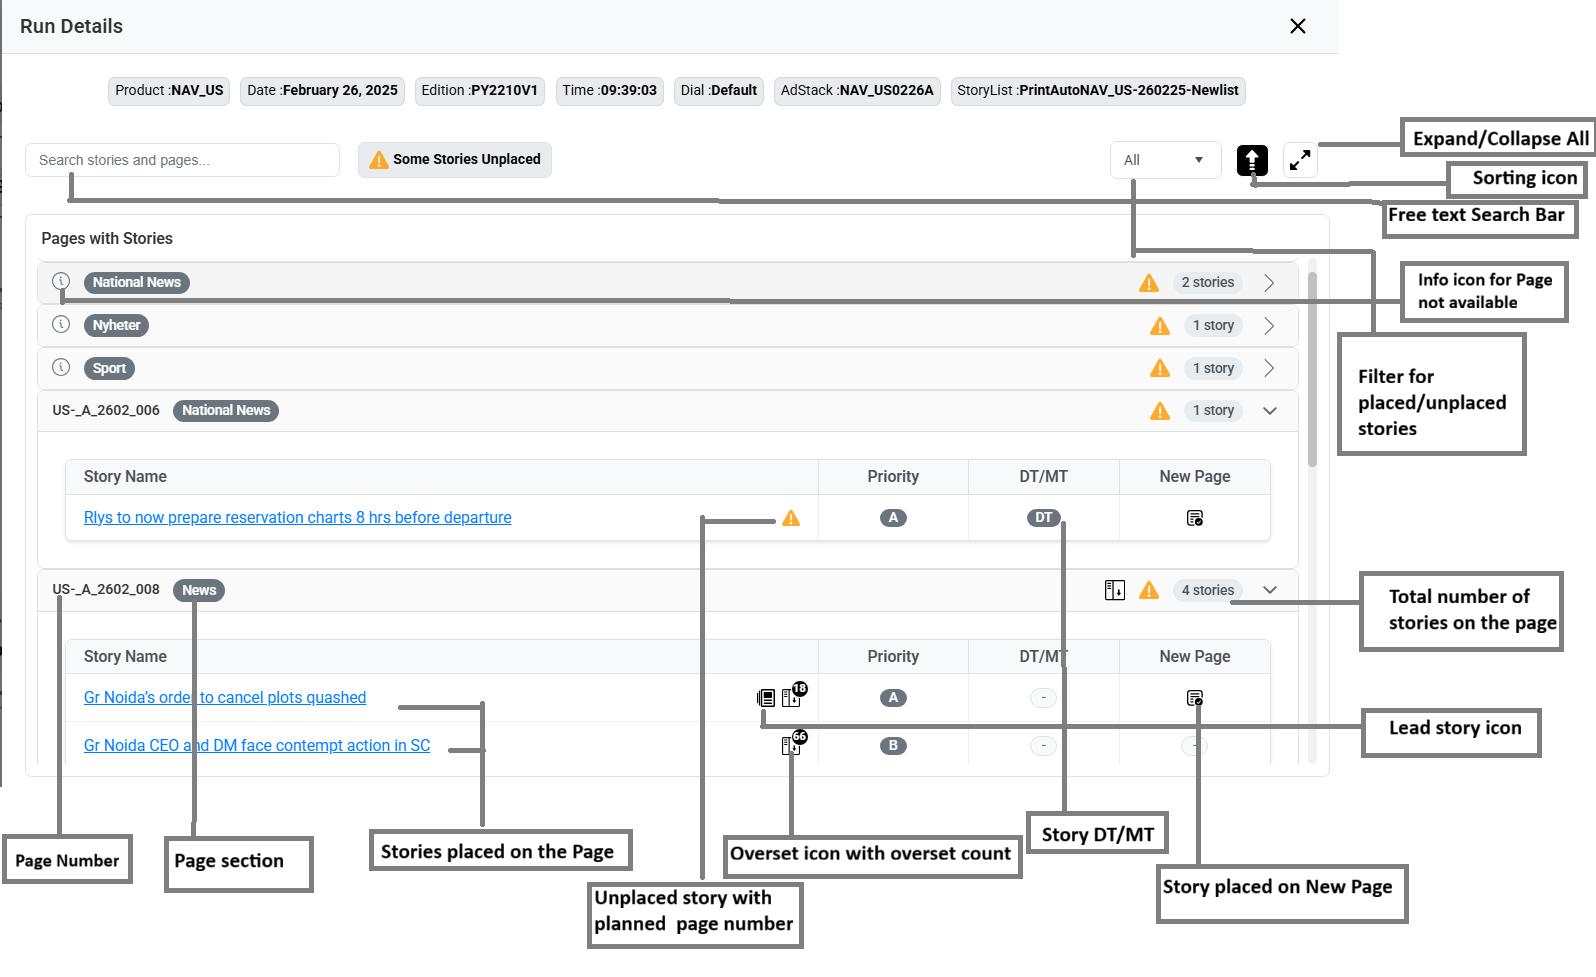Click the sorting arrow icon

(x=1252, y=160)
